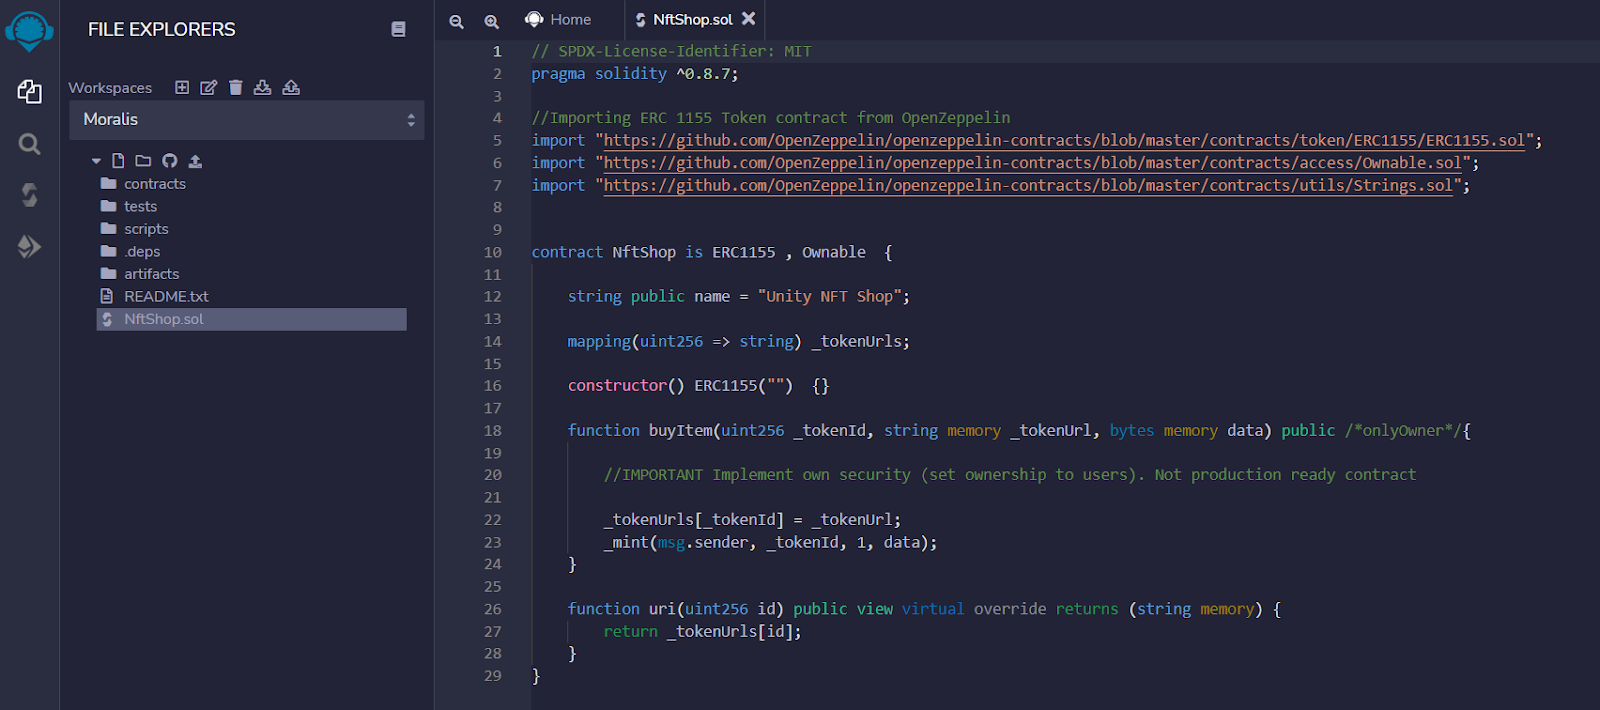Click the _tokenUrls[_tokenId] assignment line
This screenshot has height=710, width=1600.
[x=752, y=519]
